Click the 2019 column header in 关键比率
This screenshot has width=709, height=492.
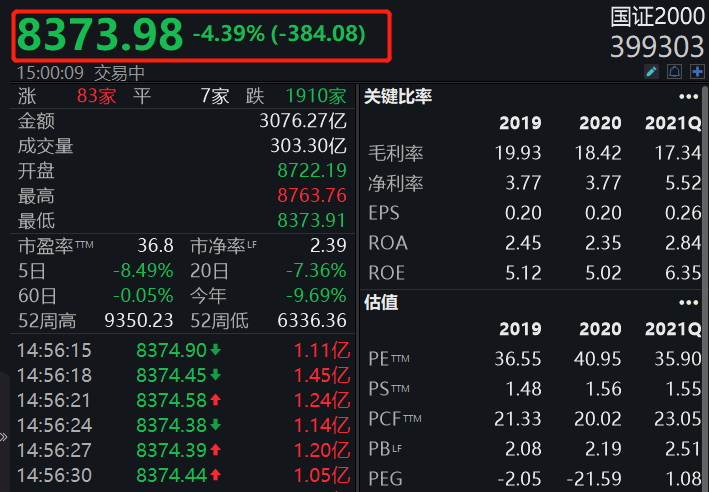(520, 123)
